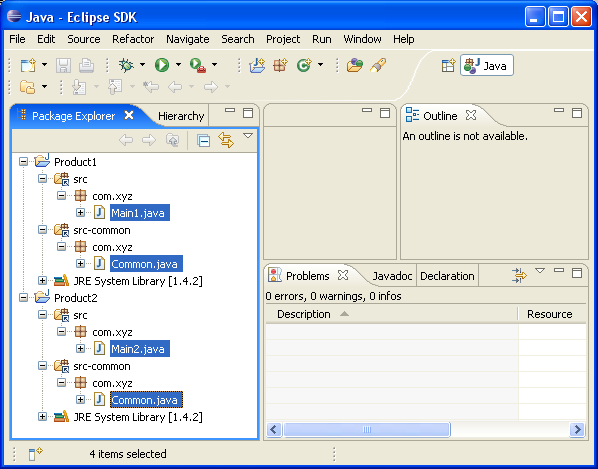Open the Run configurations dropdown arrow
598x469 pixels.
pos(178,65)
